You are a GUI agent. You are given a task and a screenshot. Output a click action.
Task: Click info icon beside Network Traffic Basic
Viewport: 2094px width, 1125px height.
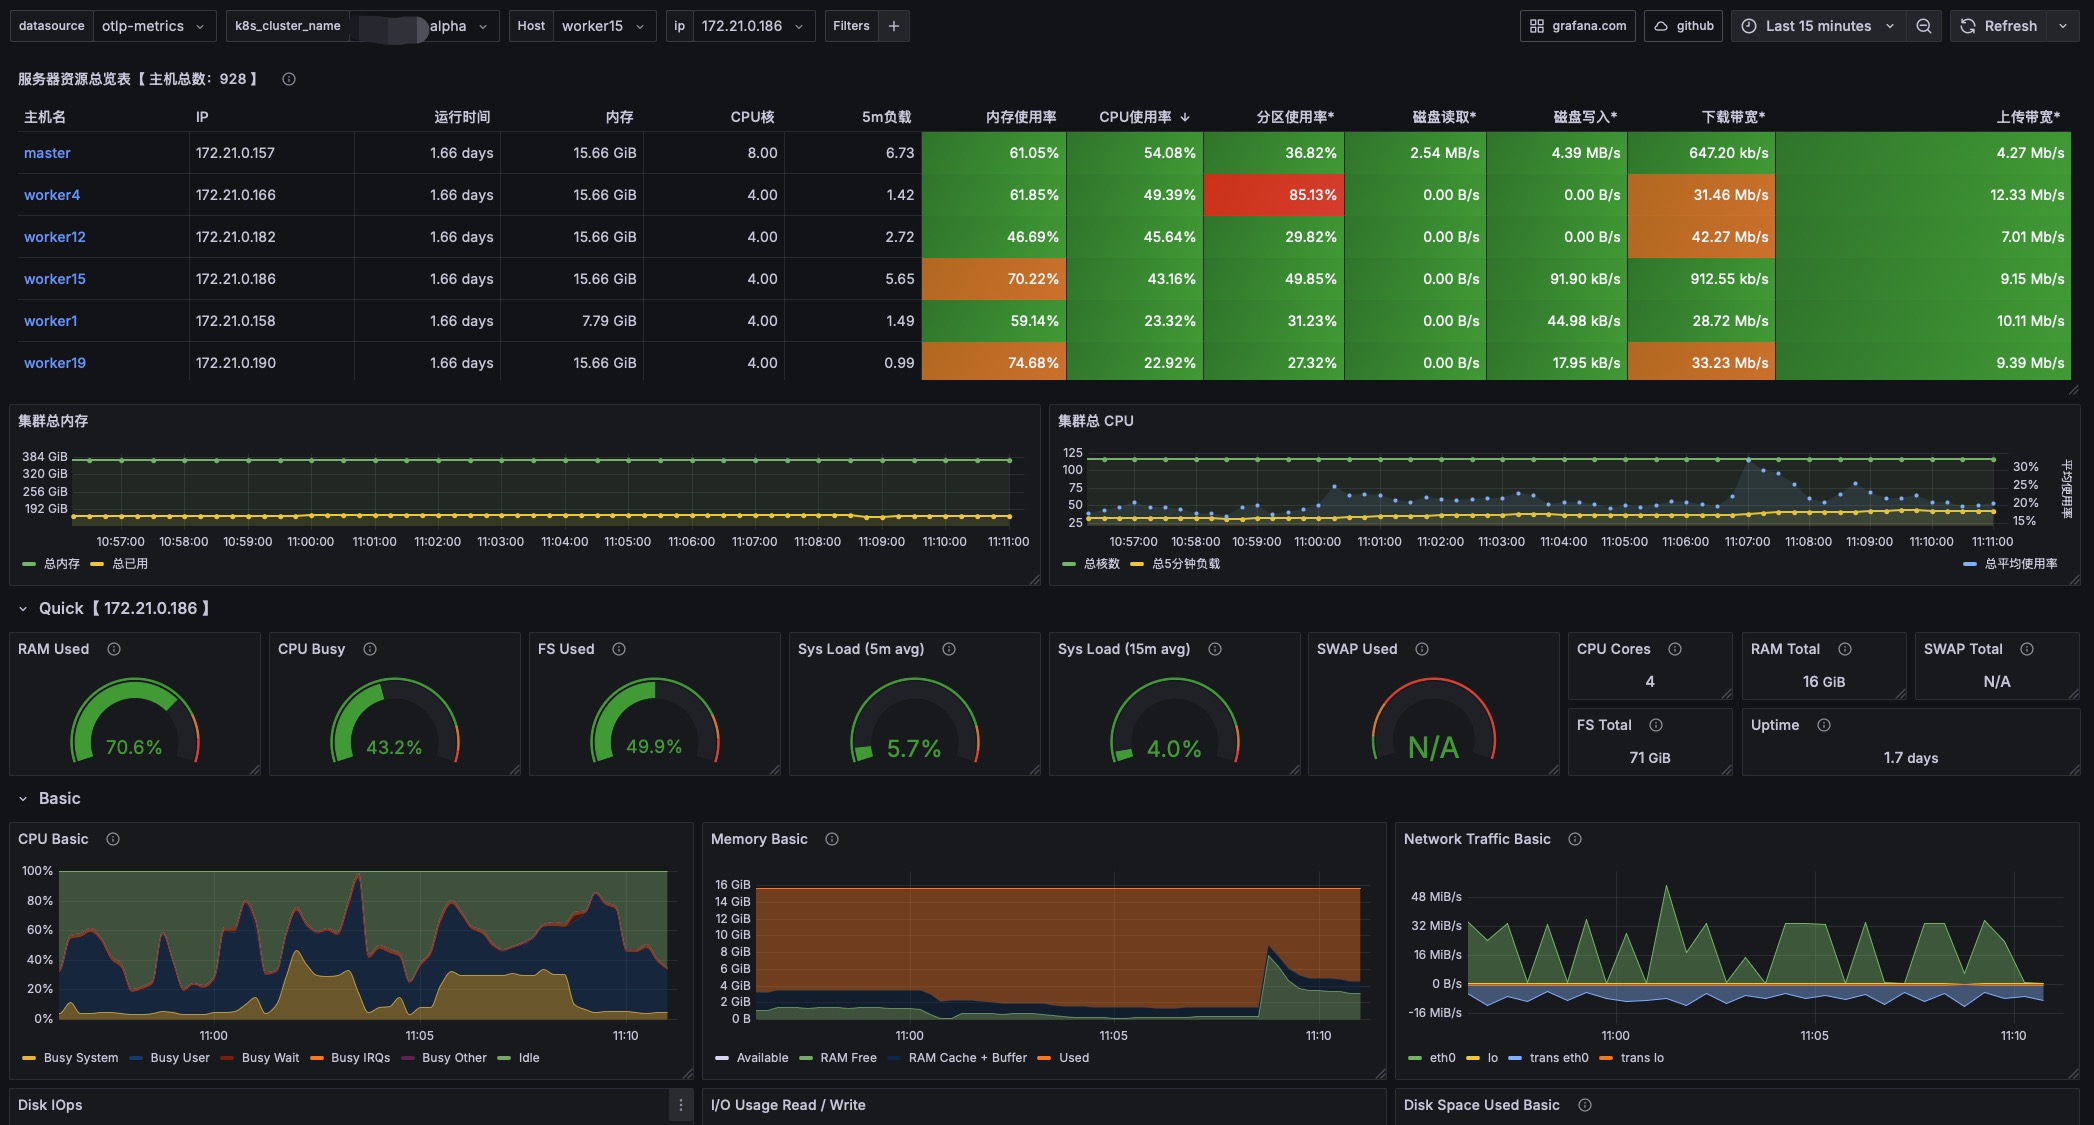pos(1575,839)
